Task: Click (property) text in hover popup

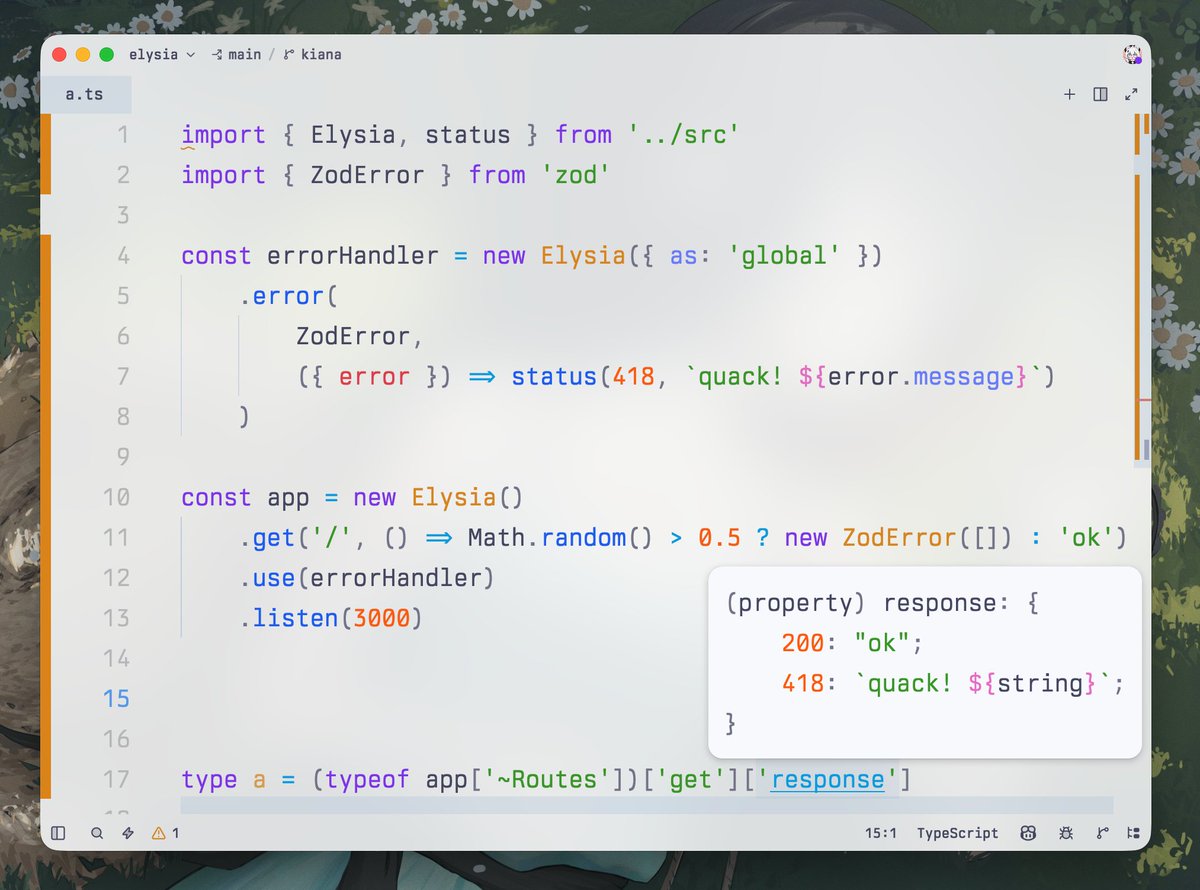Action: click(797, 603)
